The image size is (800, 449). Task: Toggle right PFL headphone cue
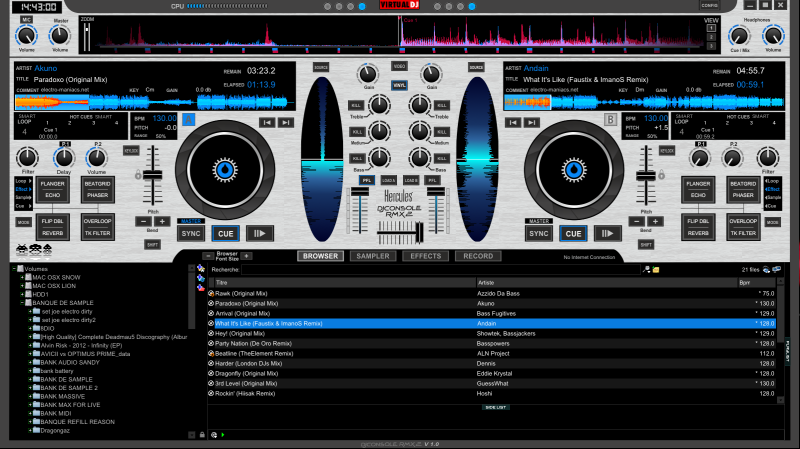432,180
